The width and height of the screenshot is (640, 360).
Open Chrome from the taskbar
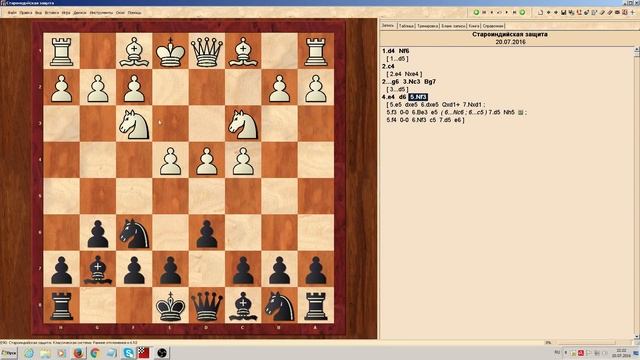pyautogui.click(x=95, y=353)
